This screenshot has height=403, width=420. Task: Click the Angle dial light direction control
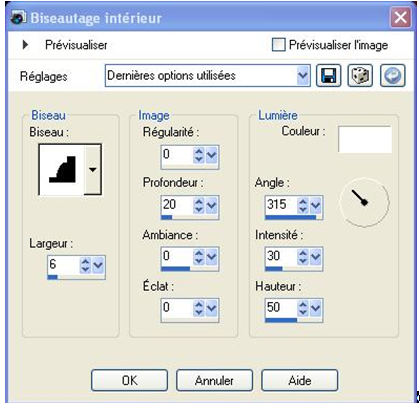364,202
